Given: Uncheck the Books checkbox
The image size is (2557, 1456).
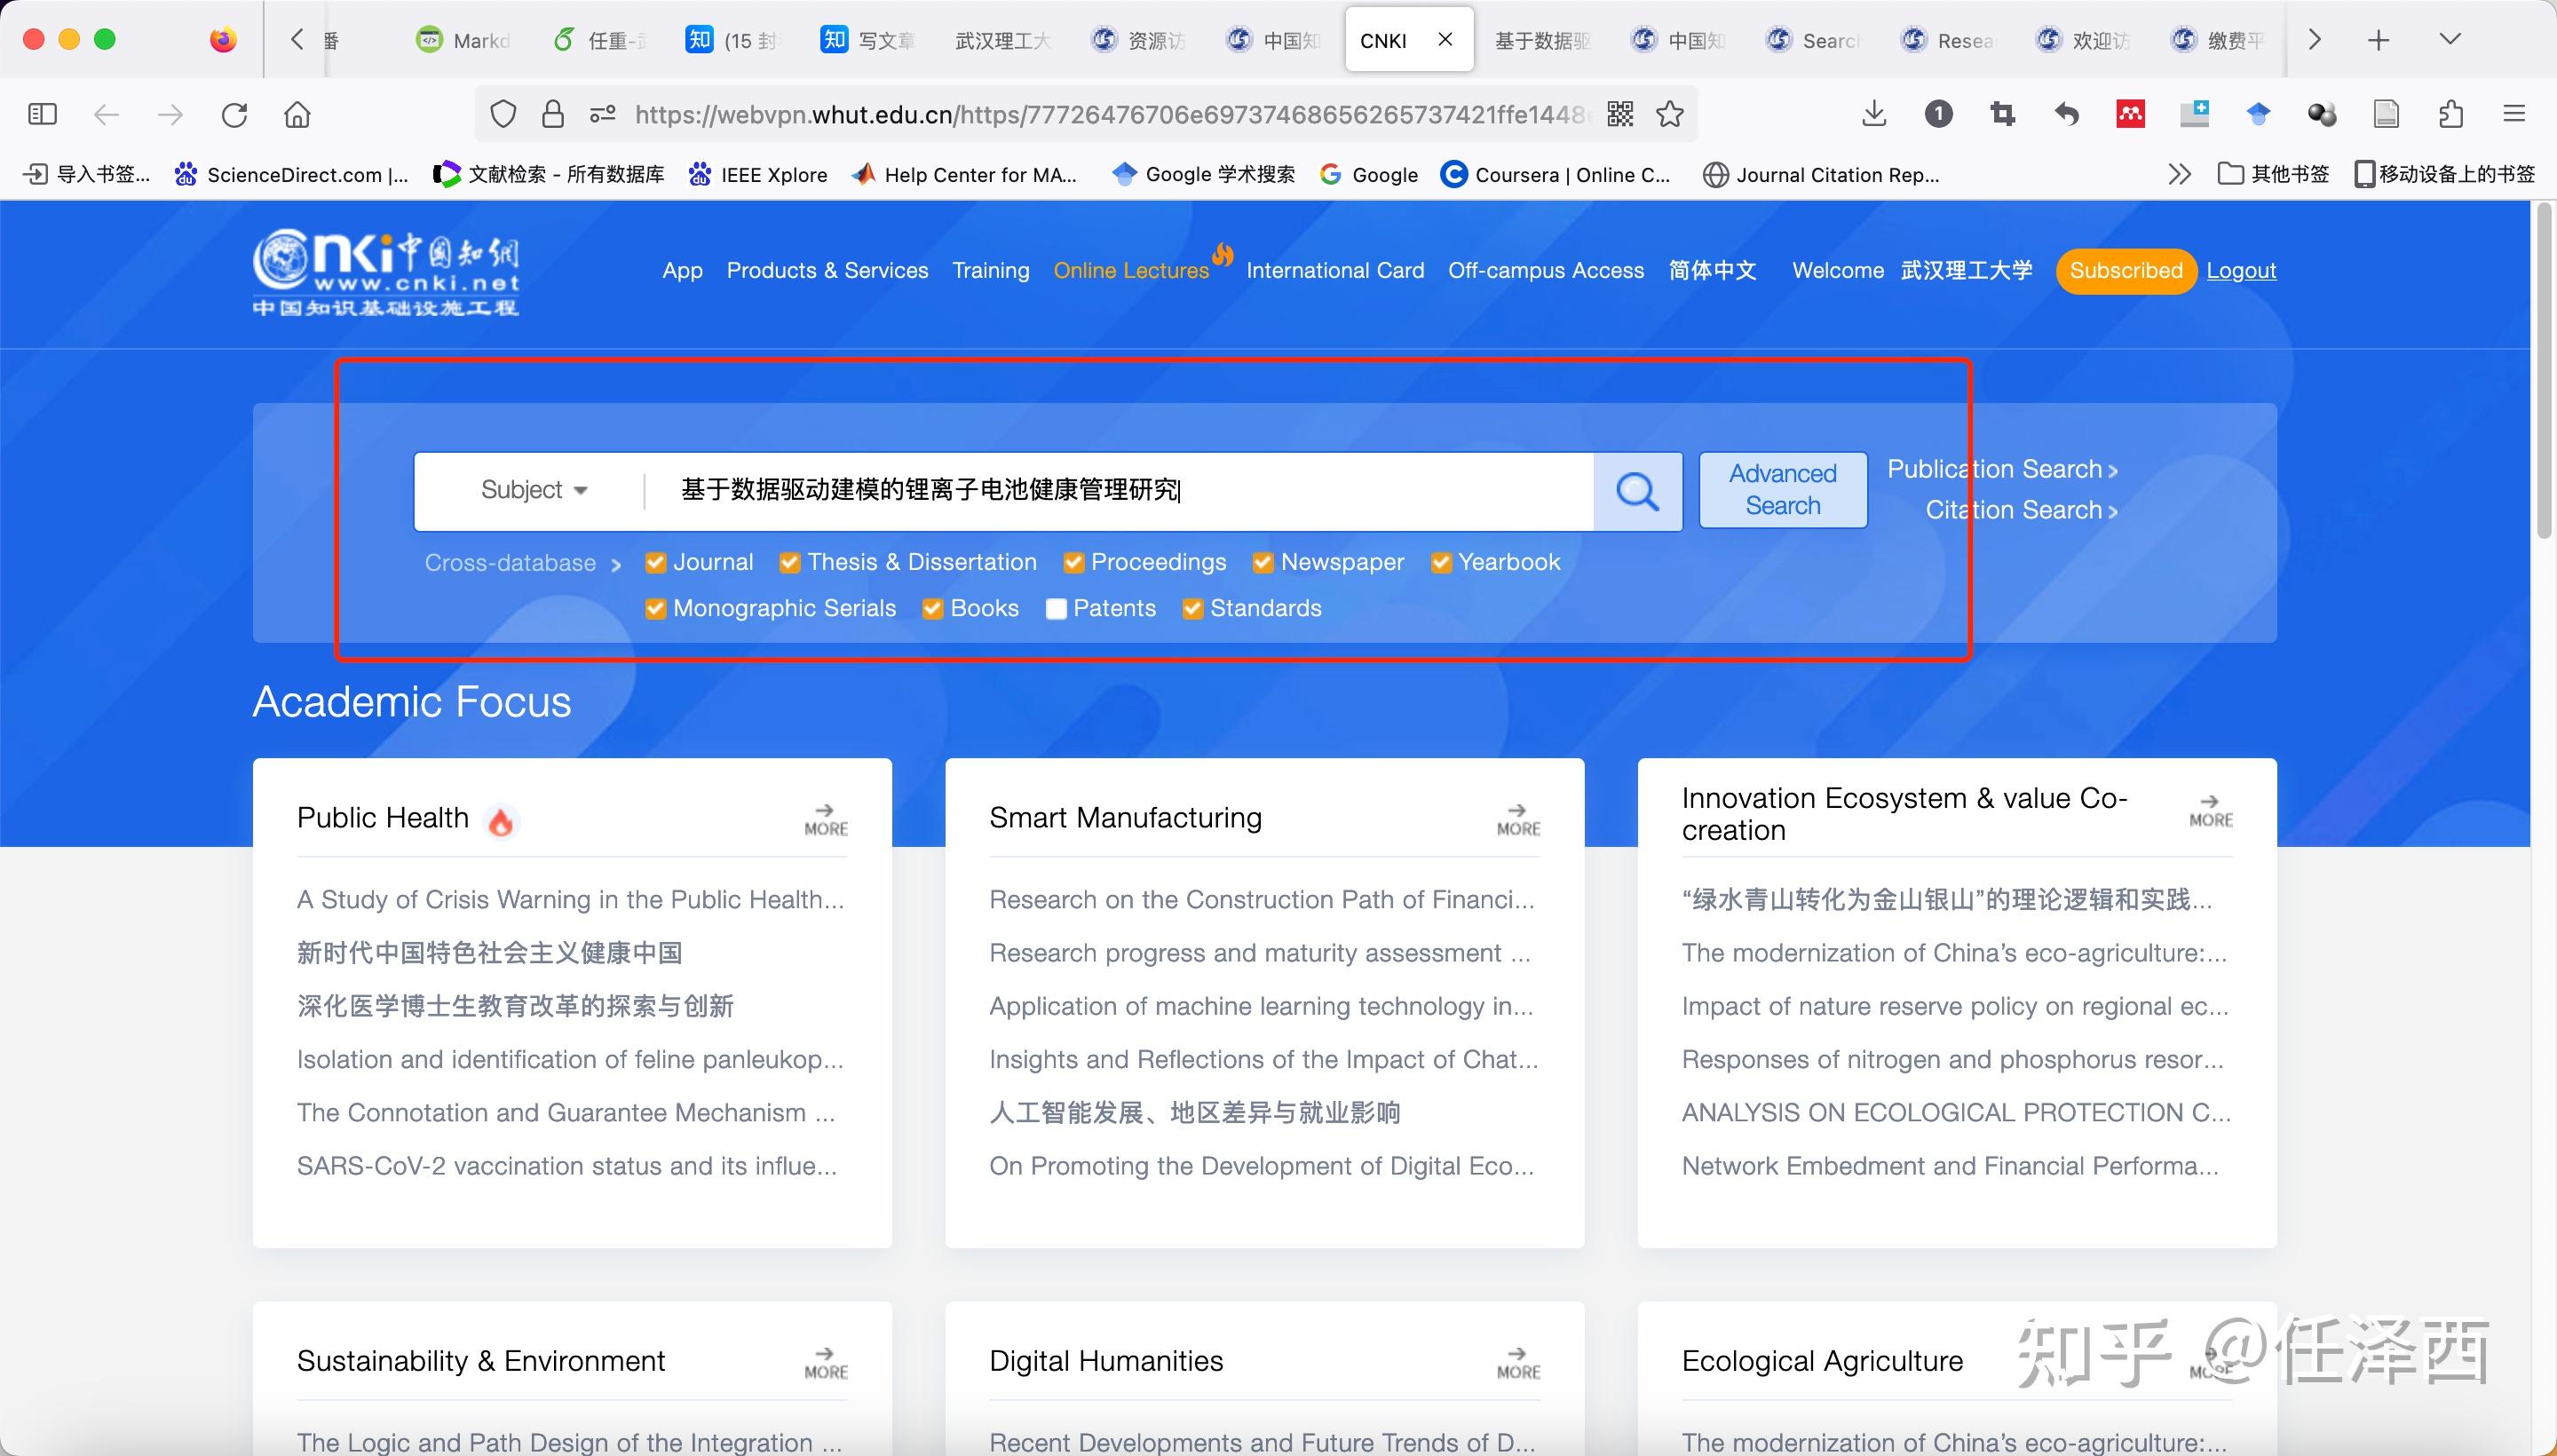Looking at the screenshot, I should tap(933, 609).
